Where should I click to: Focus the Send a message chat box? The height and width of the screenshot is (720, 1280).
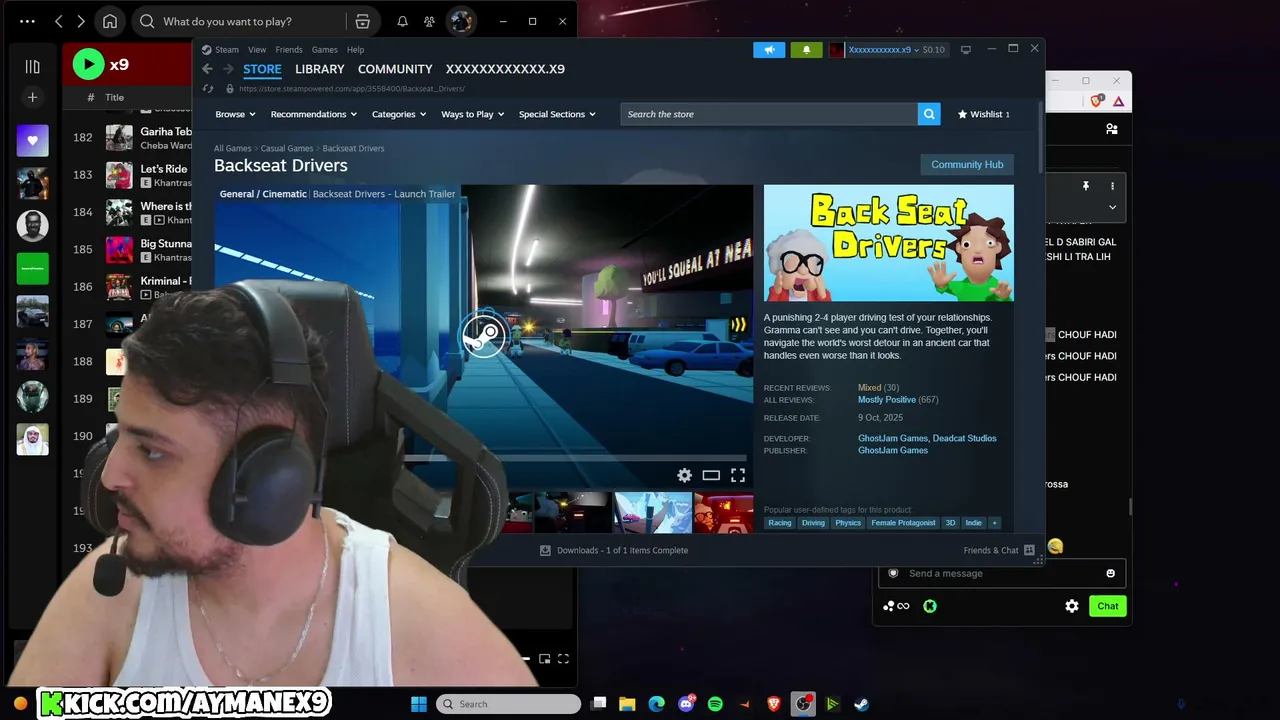click(x=1003, y=573)
